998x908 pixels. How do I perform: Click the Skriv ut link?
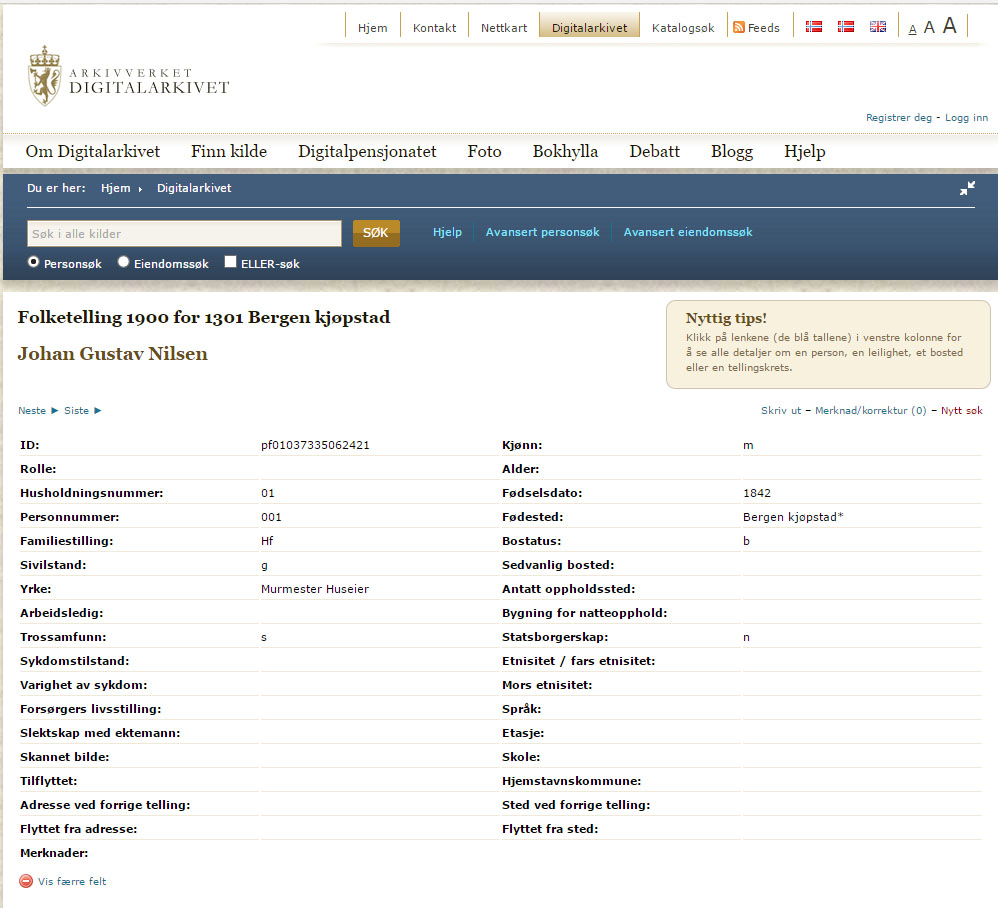pos(781,410)
